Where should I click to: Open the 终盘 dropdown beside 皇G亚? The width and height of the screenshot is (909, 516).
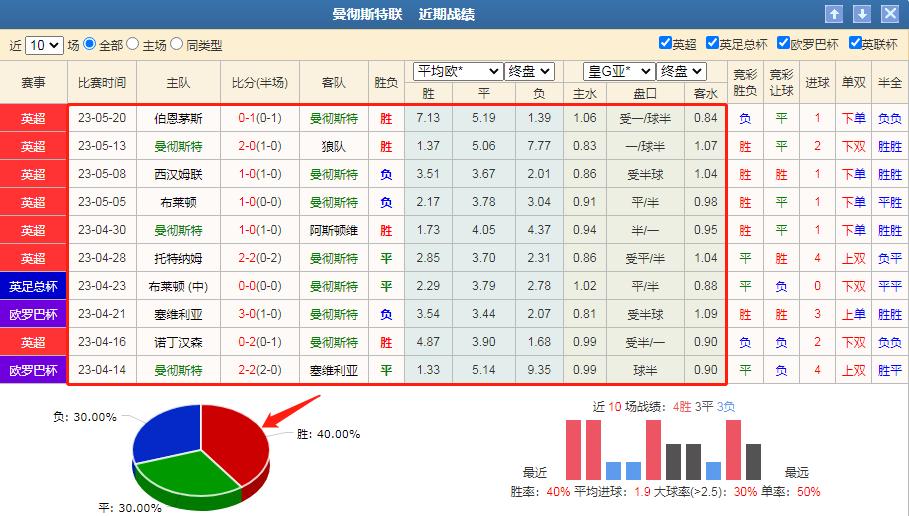tap(681, 71)
